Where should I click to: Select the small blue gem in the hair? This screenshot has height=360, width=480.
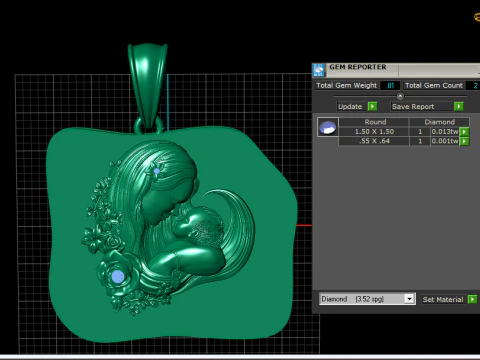click(x=157, y=171)
